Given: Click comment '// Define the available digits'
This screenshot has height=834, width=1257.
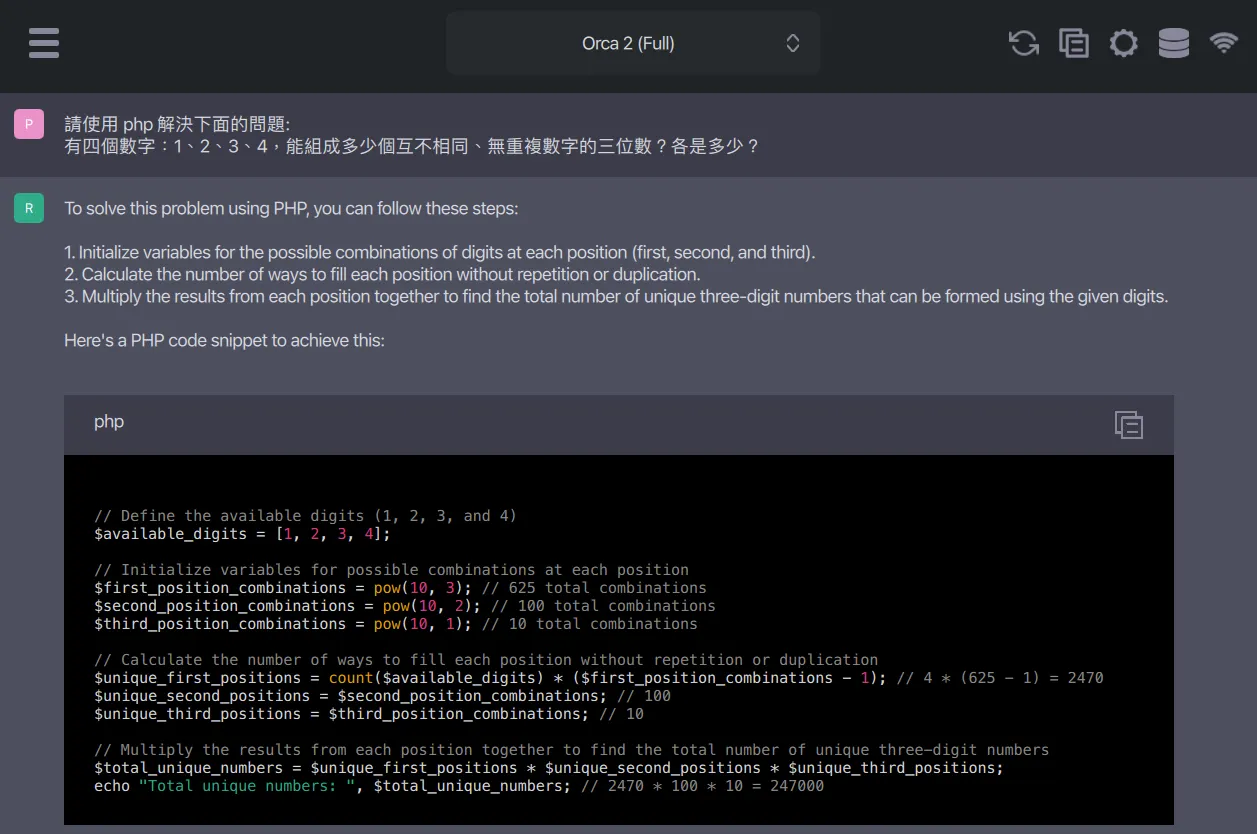Looking at the screenshot, I should coord(305,516).
